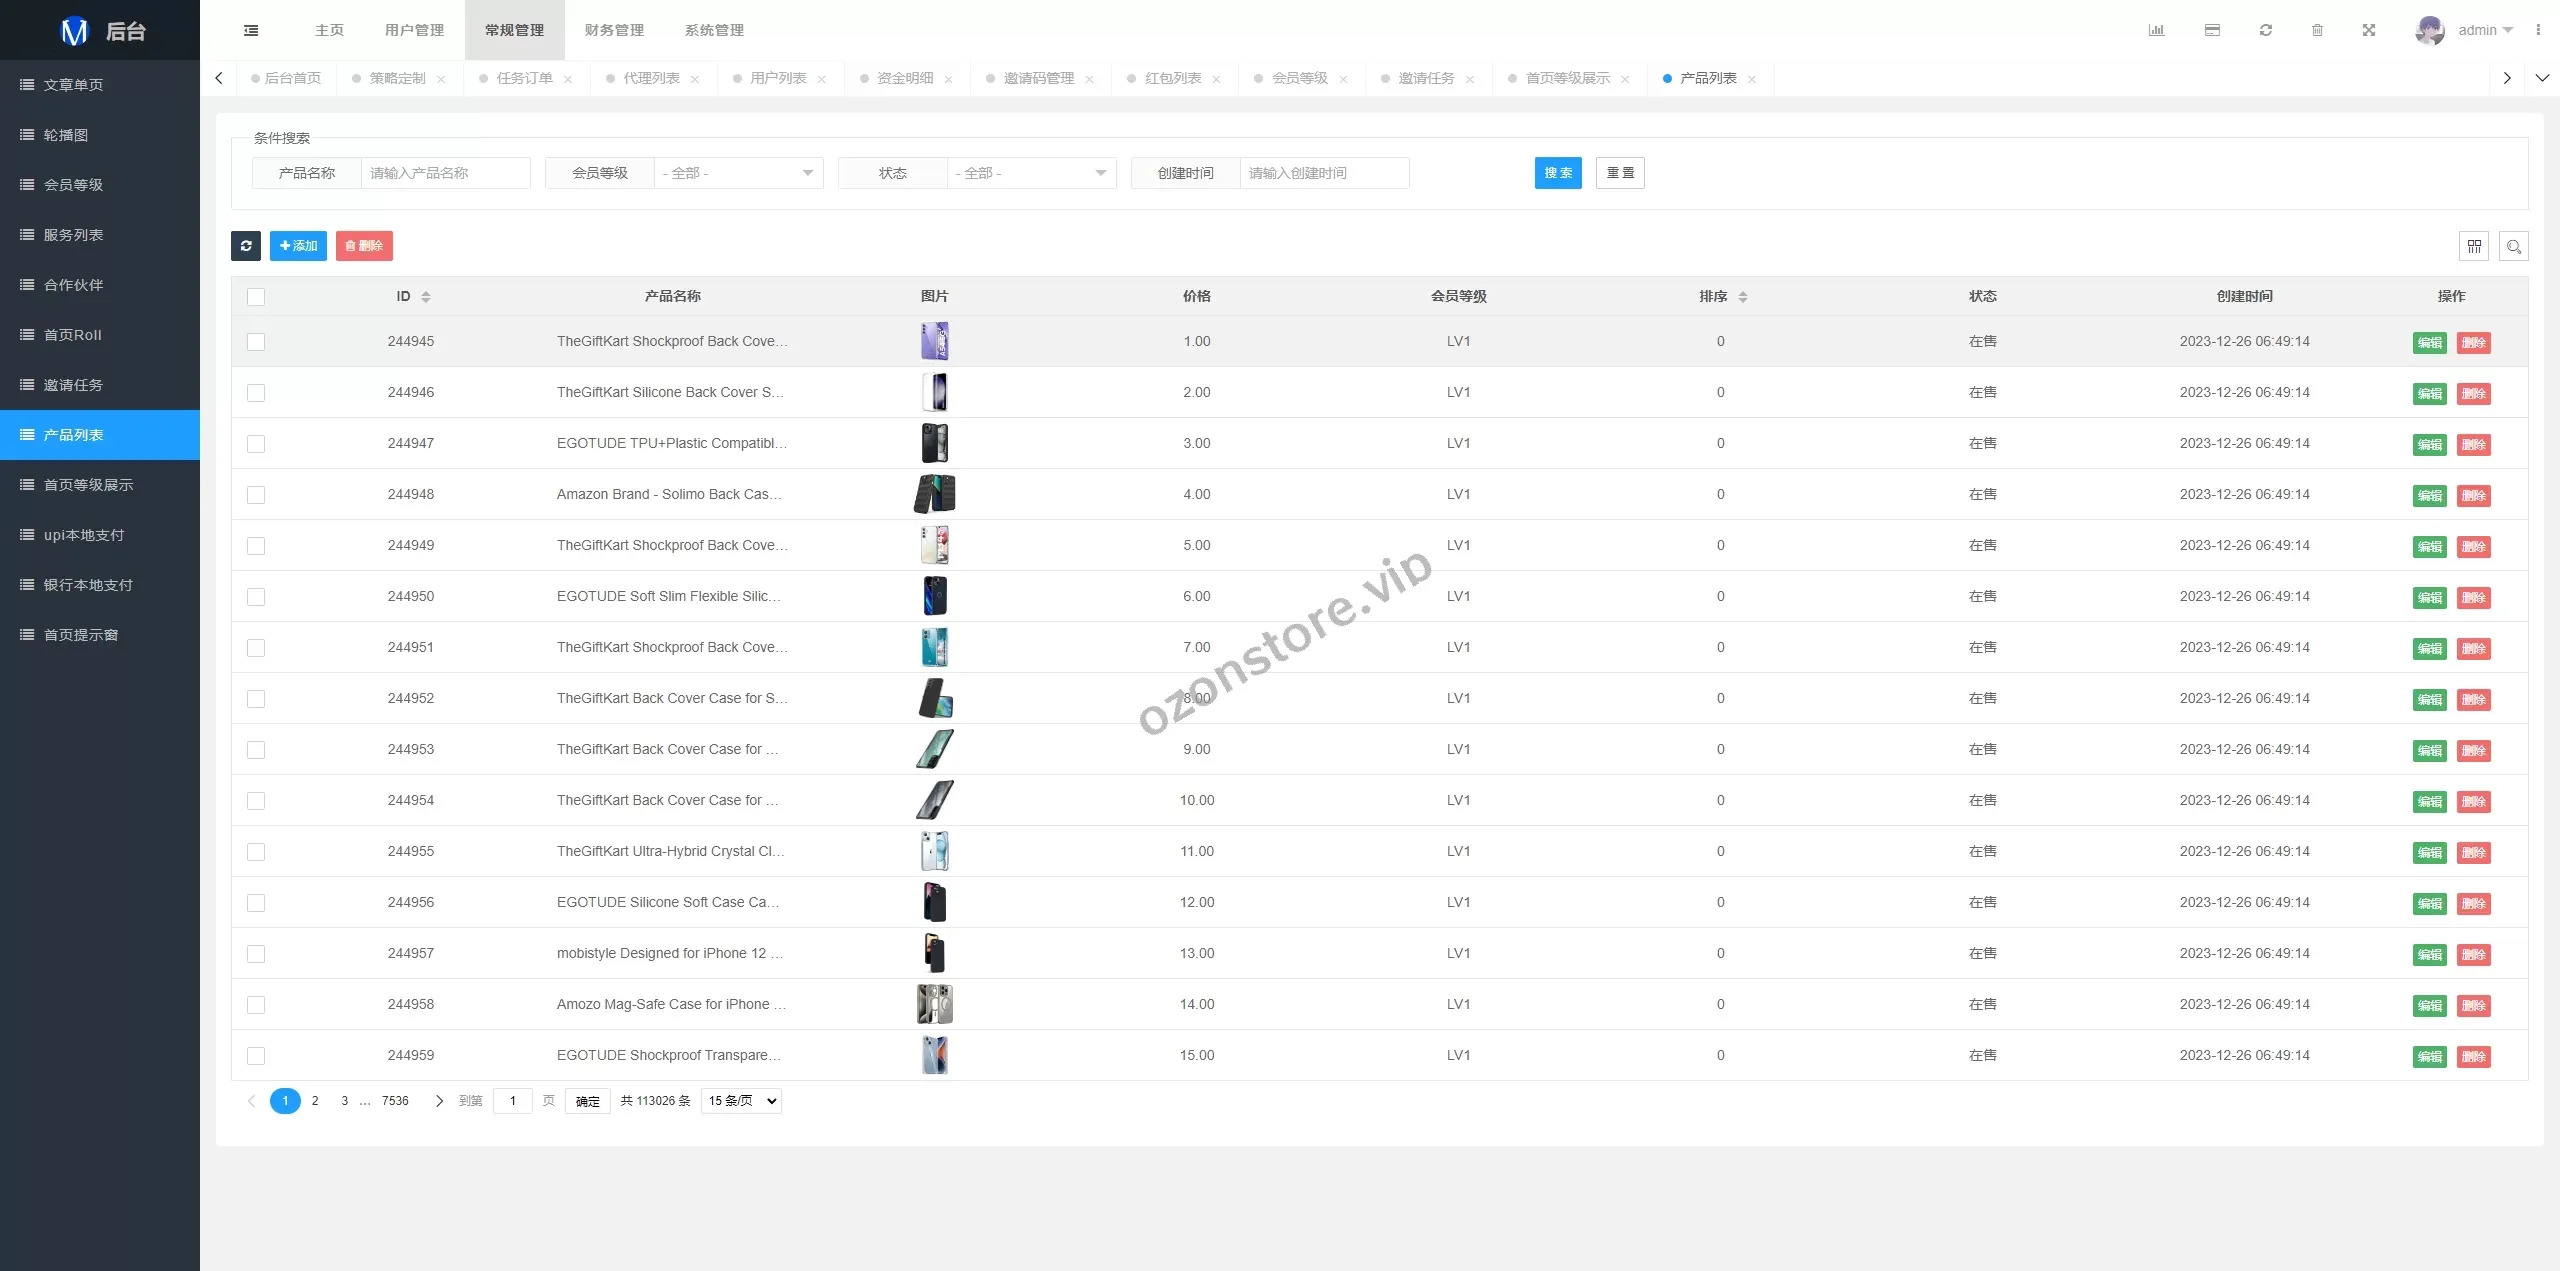
Task: Open the 用户列表 tab
Action: tap(778, 78)
